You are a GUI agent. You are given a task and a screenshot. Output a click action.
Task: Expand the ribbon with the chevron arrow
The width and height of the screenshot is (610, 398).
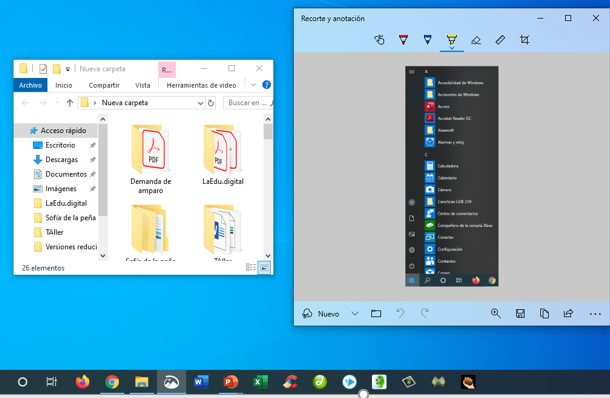253,85
